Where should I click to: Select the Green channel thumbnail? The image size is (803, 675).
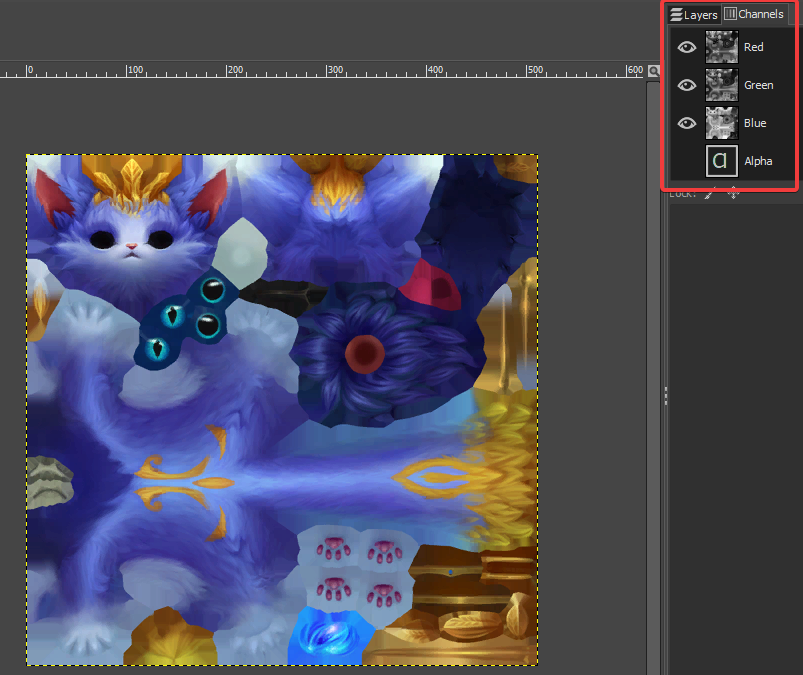(x=722, y=85)
